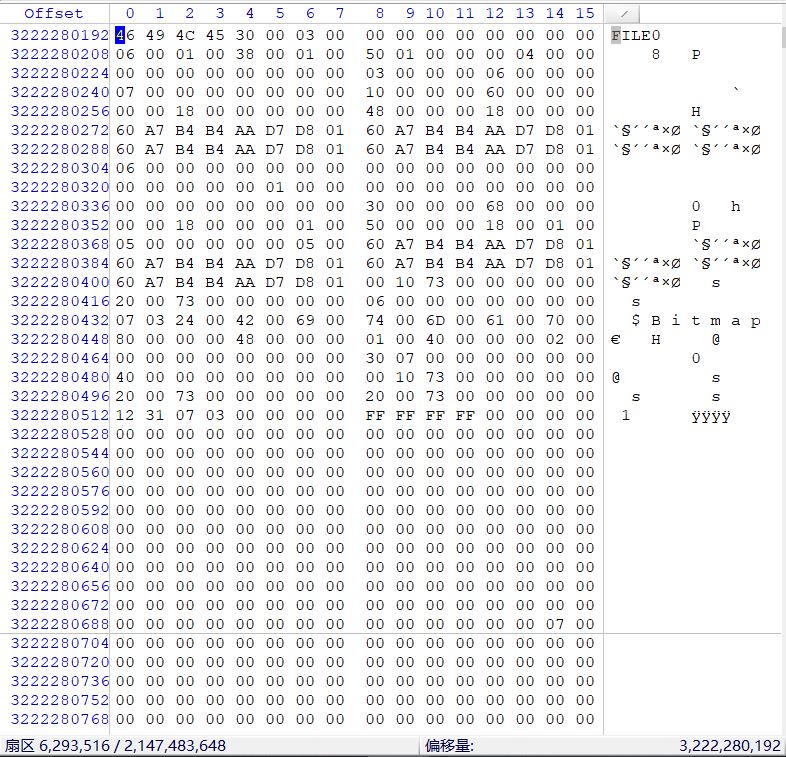
Task: Click byte 42 in row 3222280432
Action: click(245, 320)
